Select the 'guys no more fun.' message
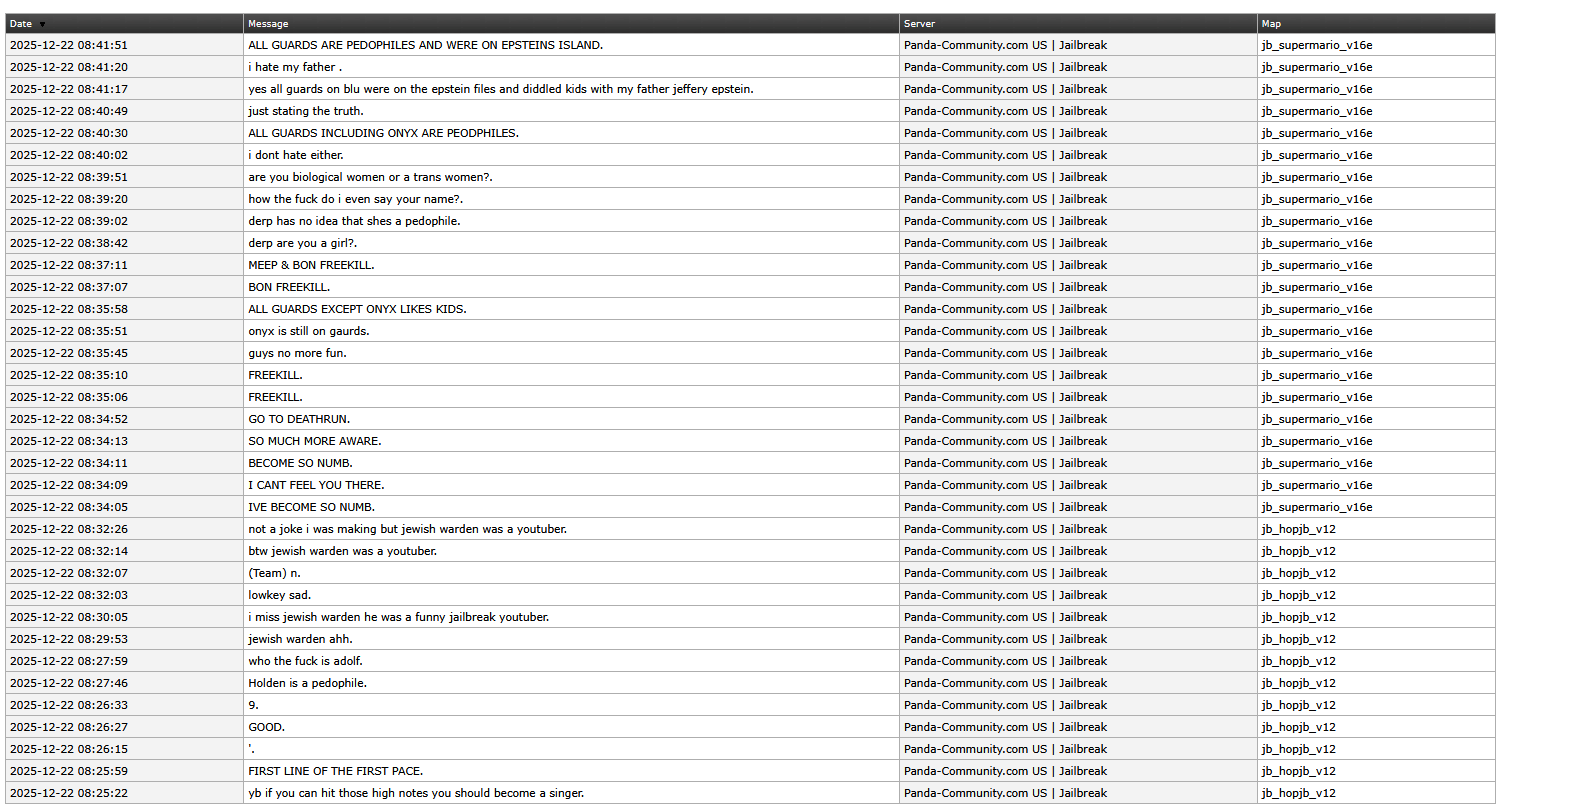 tap(298, 353)
